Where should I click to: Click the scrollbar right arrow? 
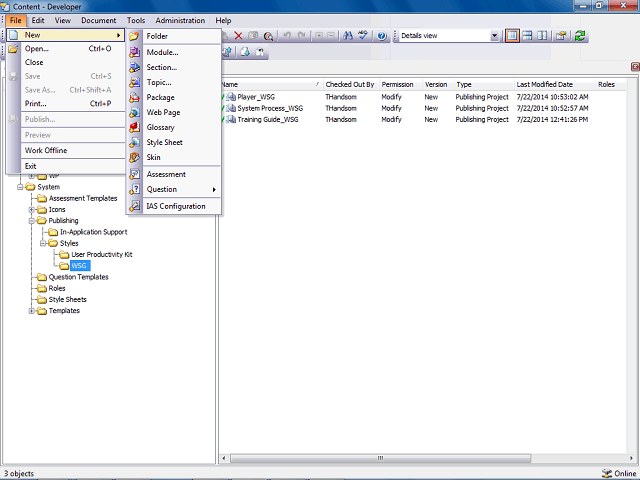click(631, 458)
